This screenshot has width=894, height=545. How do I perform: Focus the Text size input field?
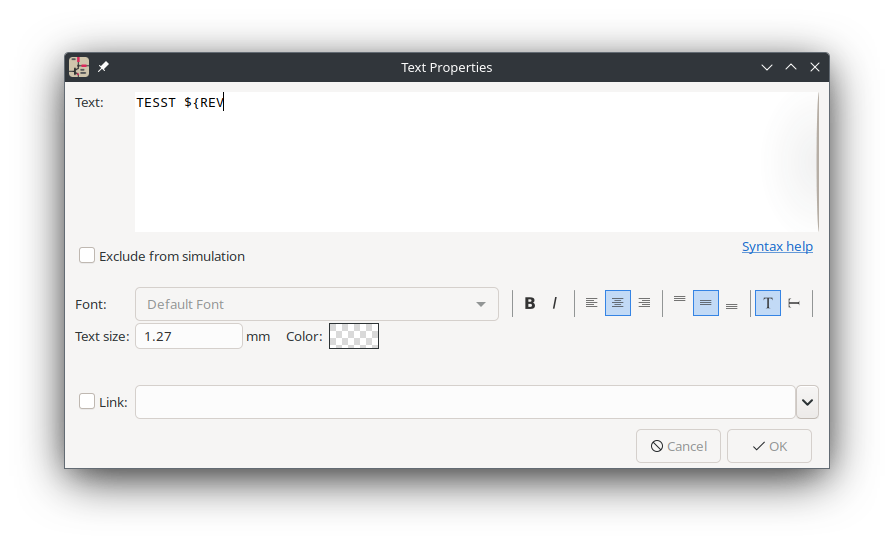pos(189,336)
